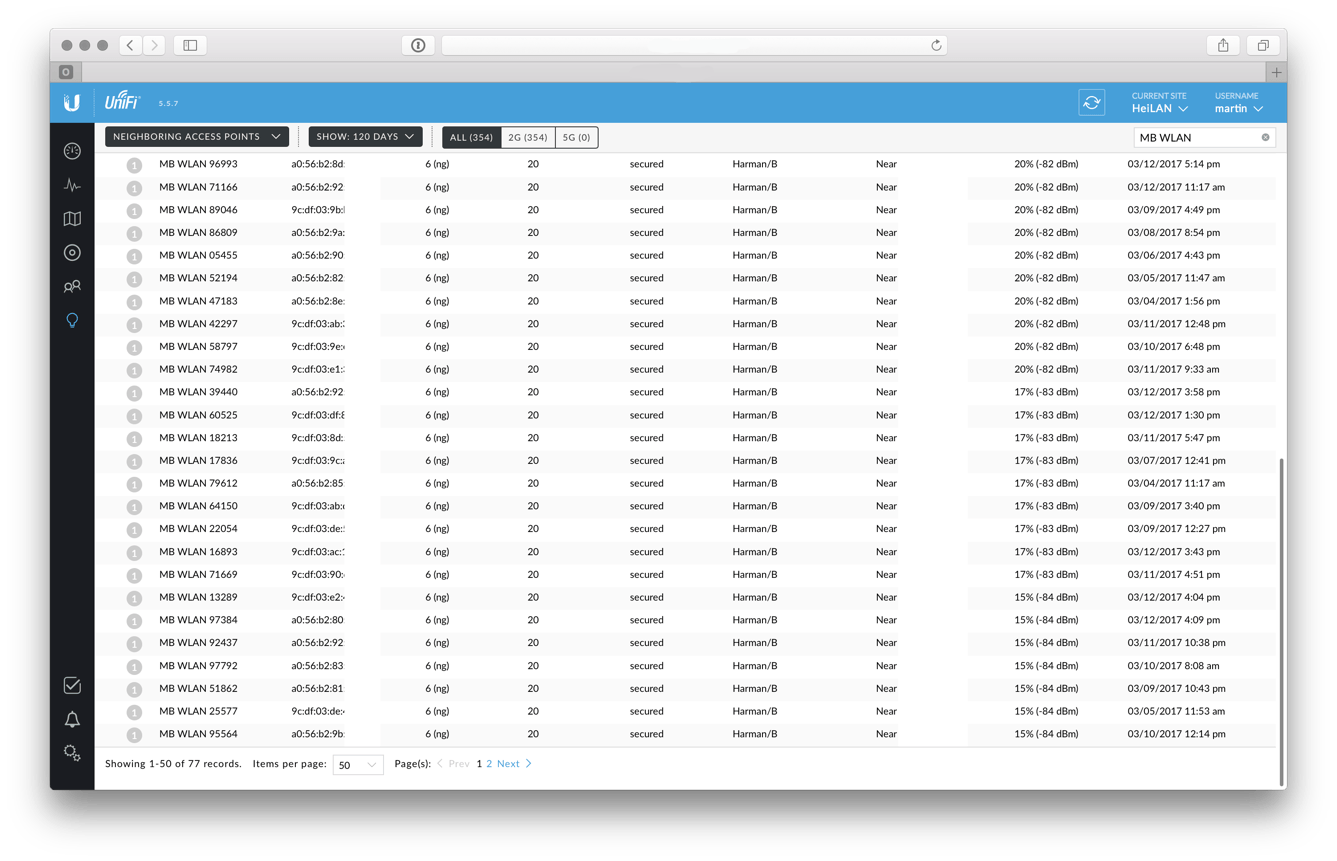
Task: Click status icon for MB WLAN 95564
Action: point(134,735)
